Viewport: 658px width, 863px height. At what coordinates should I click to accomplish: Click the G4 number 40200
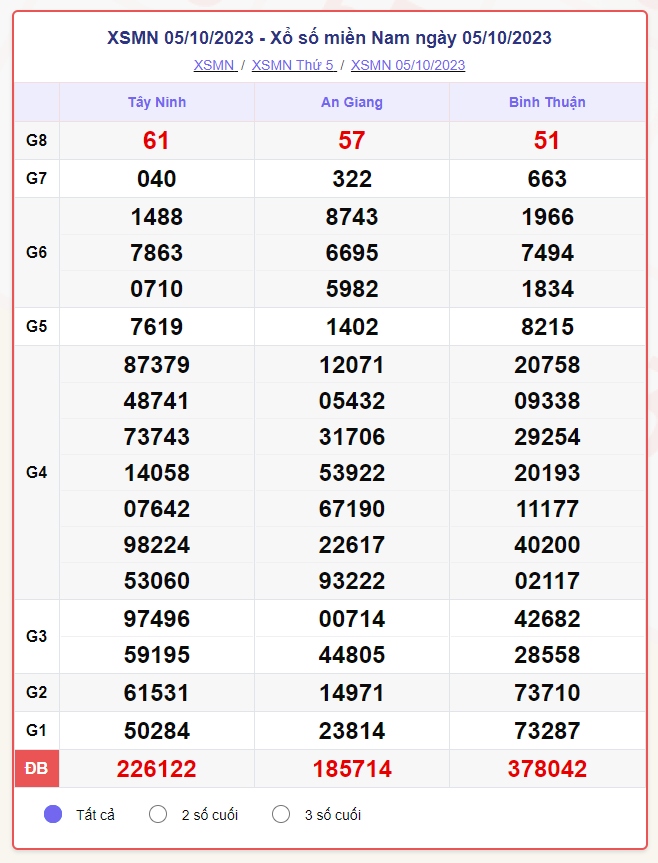(x=547, y=545)
